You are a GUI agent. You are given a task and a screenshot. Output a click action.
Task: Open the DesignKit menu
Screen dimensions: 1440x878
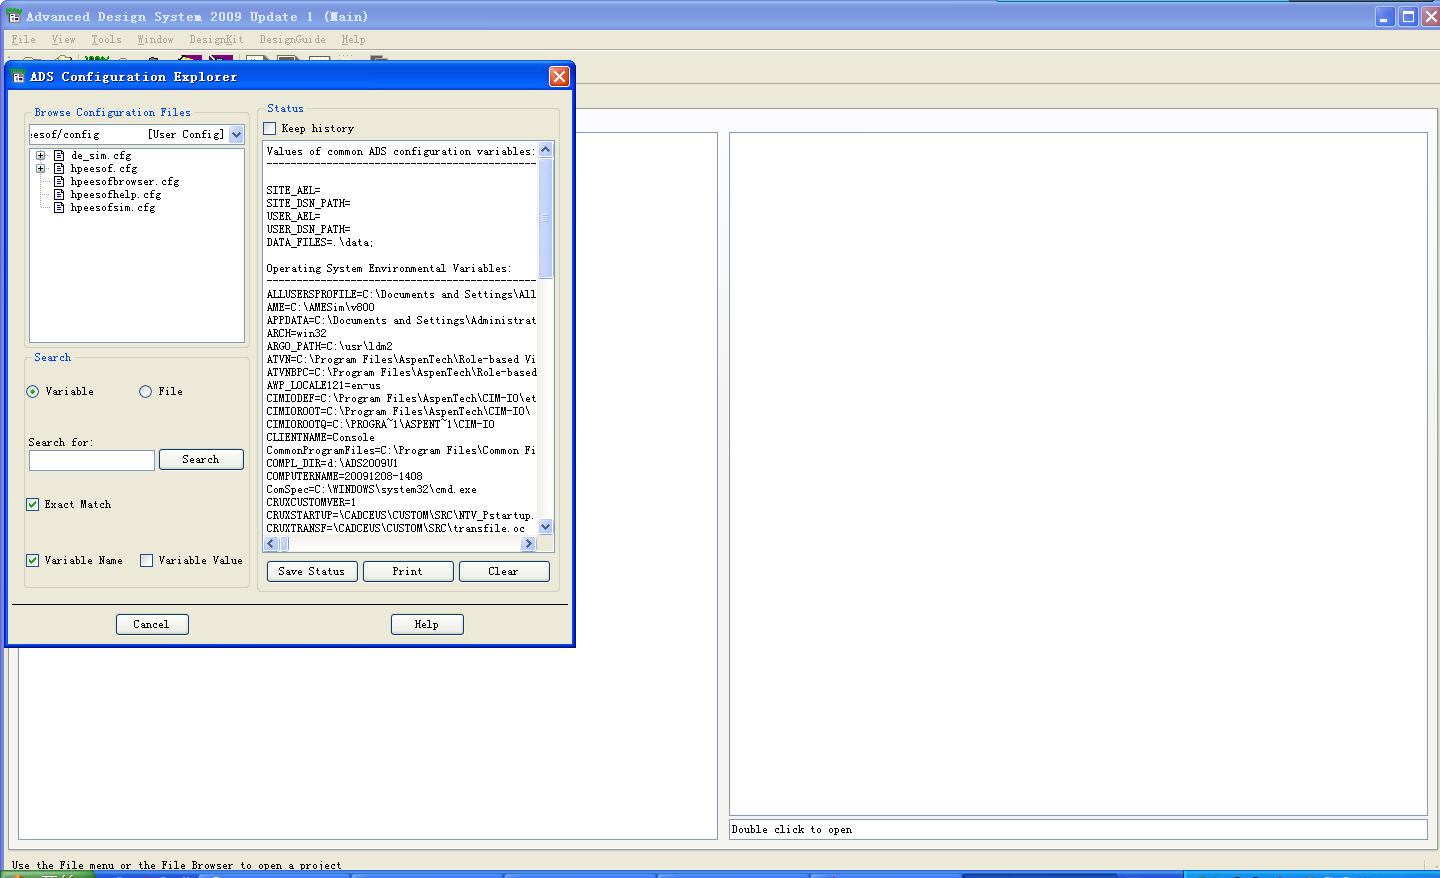(216, 40)
